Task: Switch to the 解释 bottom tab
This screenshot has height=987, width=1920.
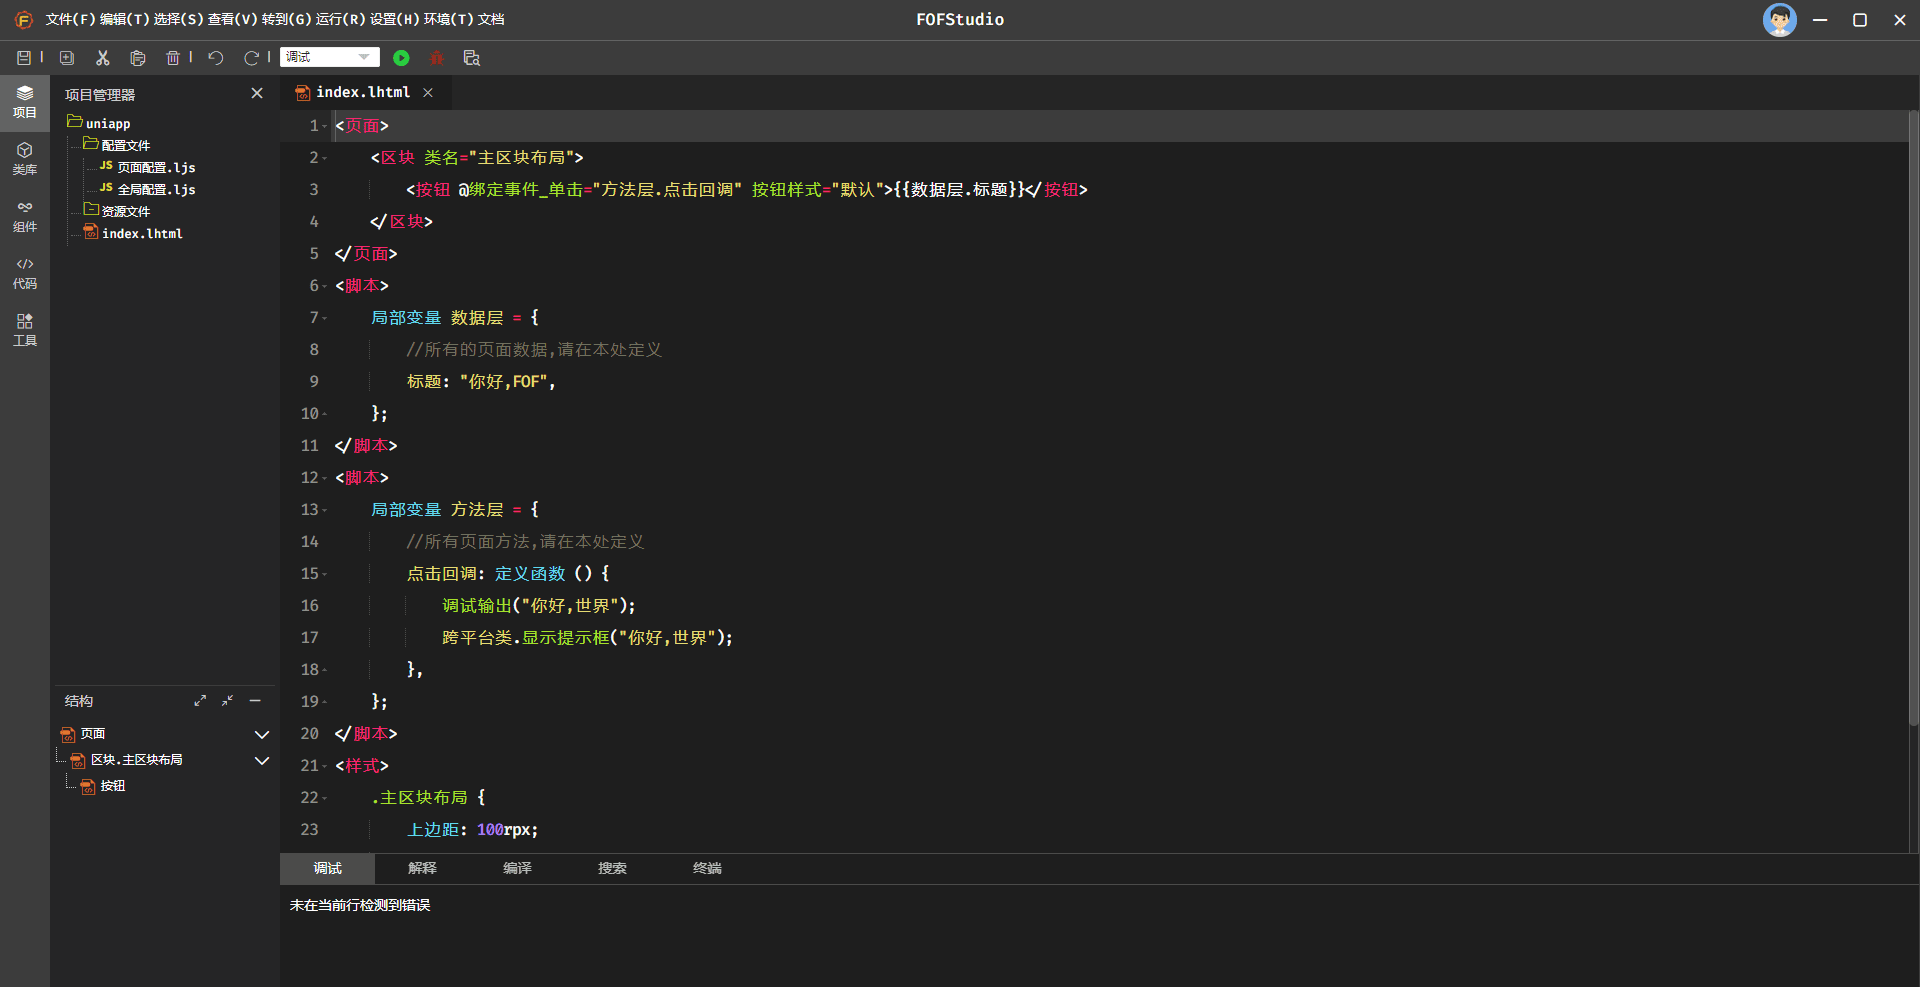Action: click(422, 868)
